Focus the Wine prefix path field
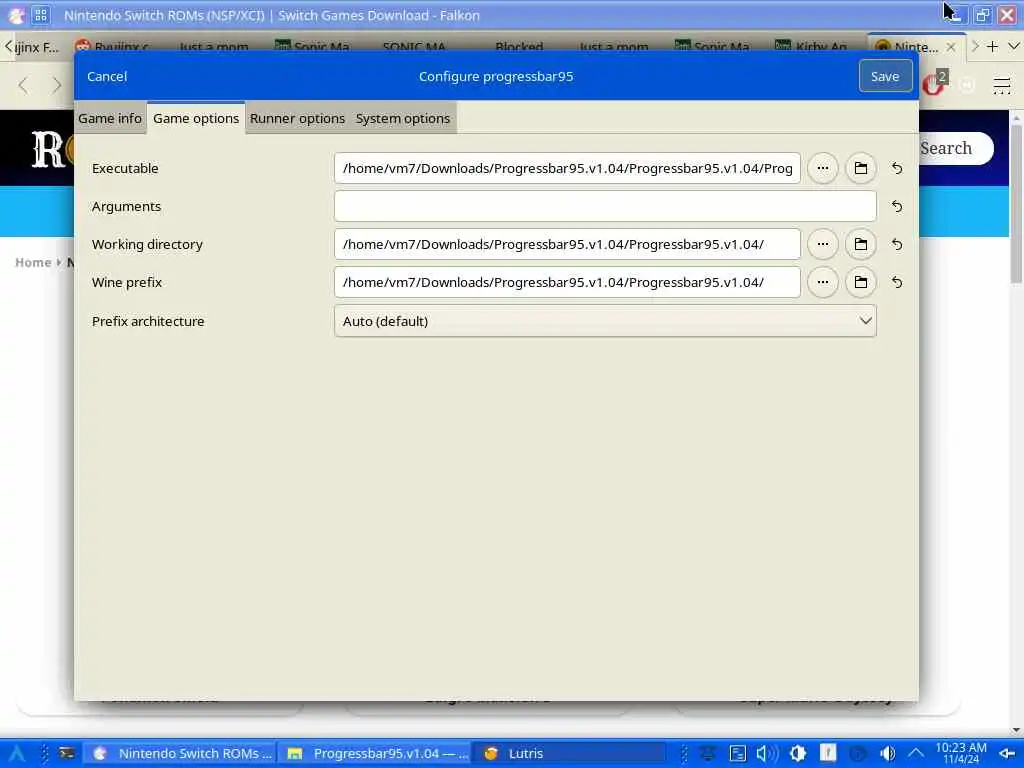The image size is (1024, 768). 567,282
